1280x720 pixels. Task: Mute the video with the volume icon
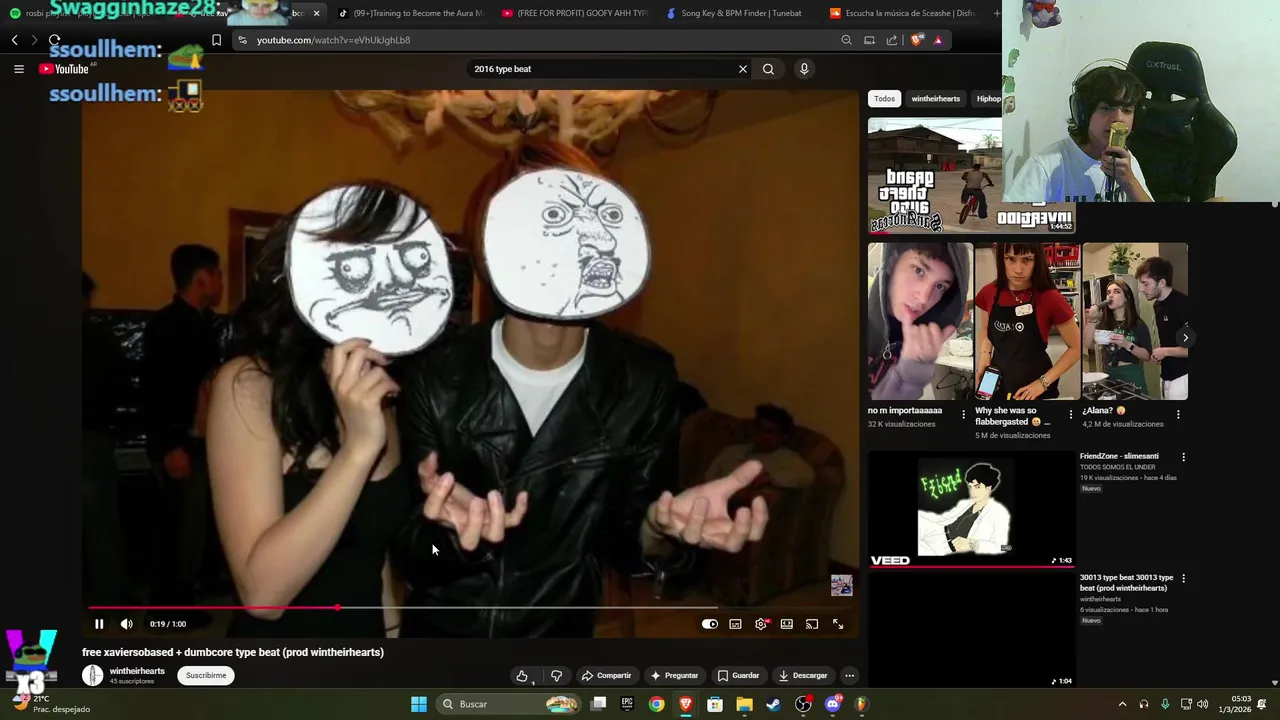pyautogui.click(x=126, y=624)
